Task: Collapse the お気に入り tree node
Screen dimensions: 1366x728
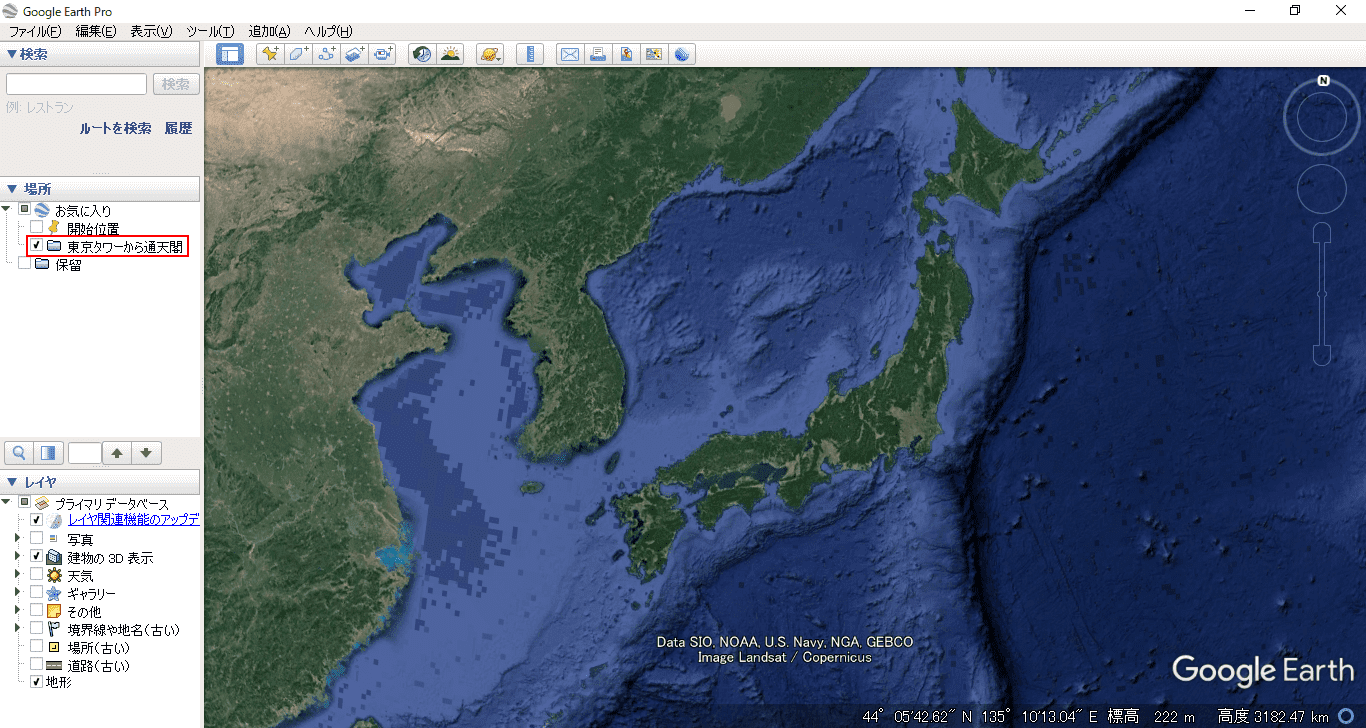Action: (7, 210)
